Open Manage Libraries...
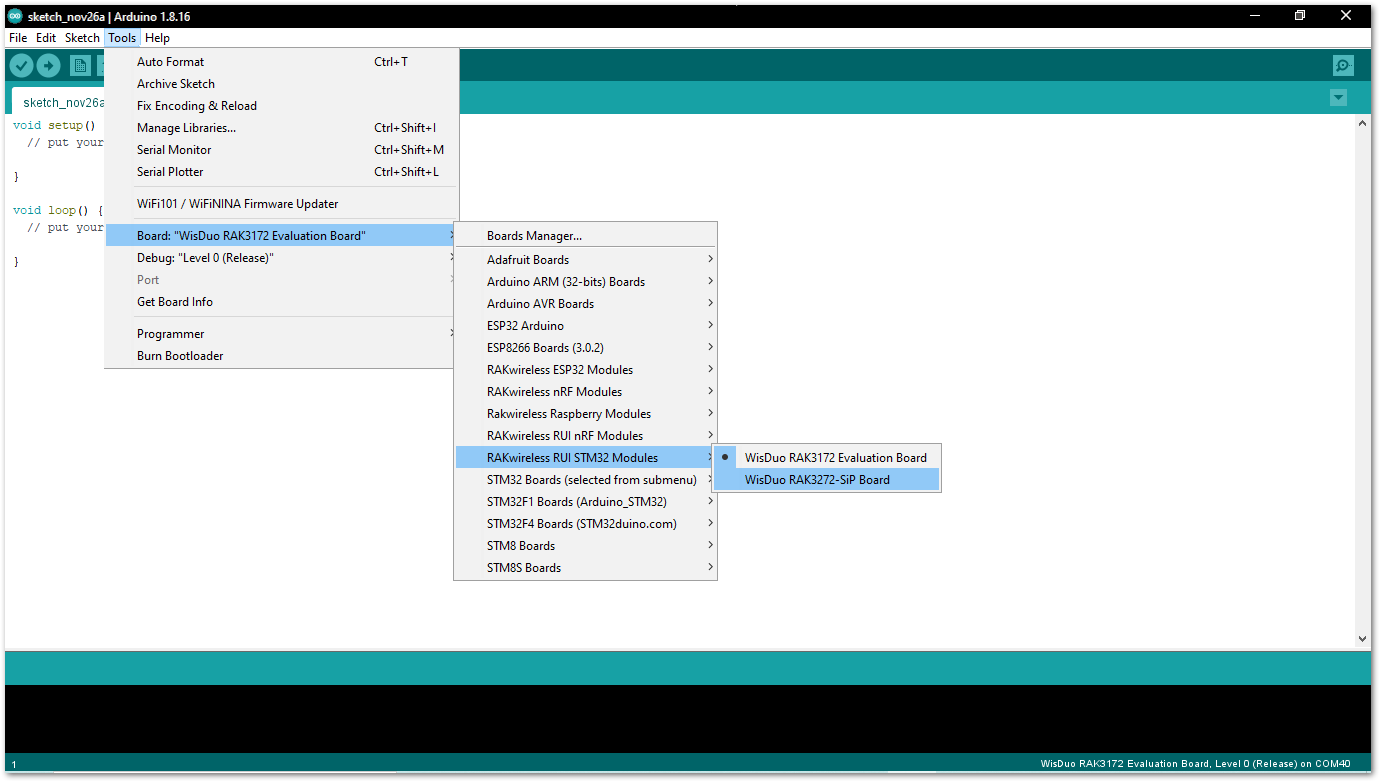1380x782 pixels. [x=282, y=128]
